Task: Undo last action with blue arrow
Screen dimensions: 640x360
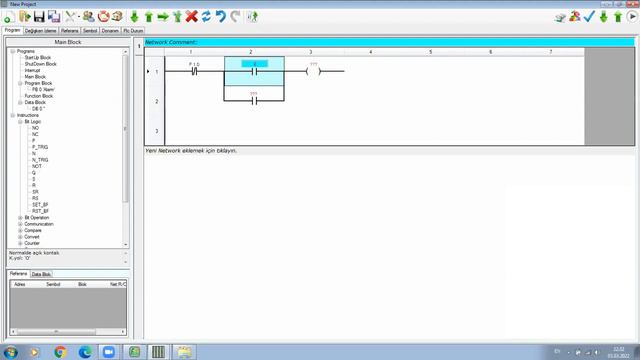Action: (220, 17)
